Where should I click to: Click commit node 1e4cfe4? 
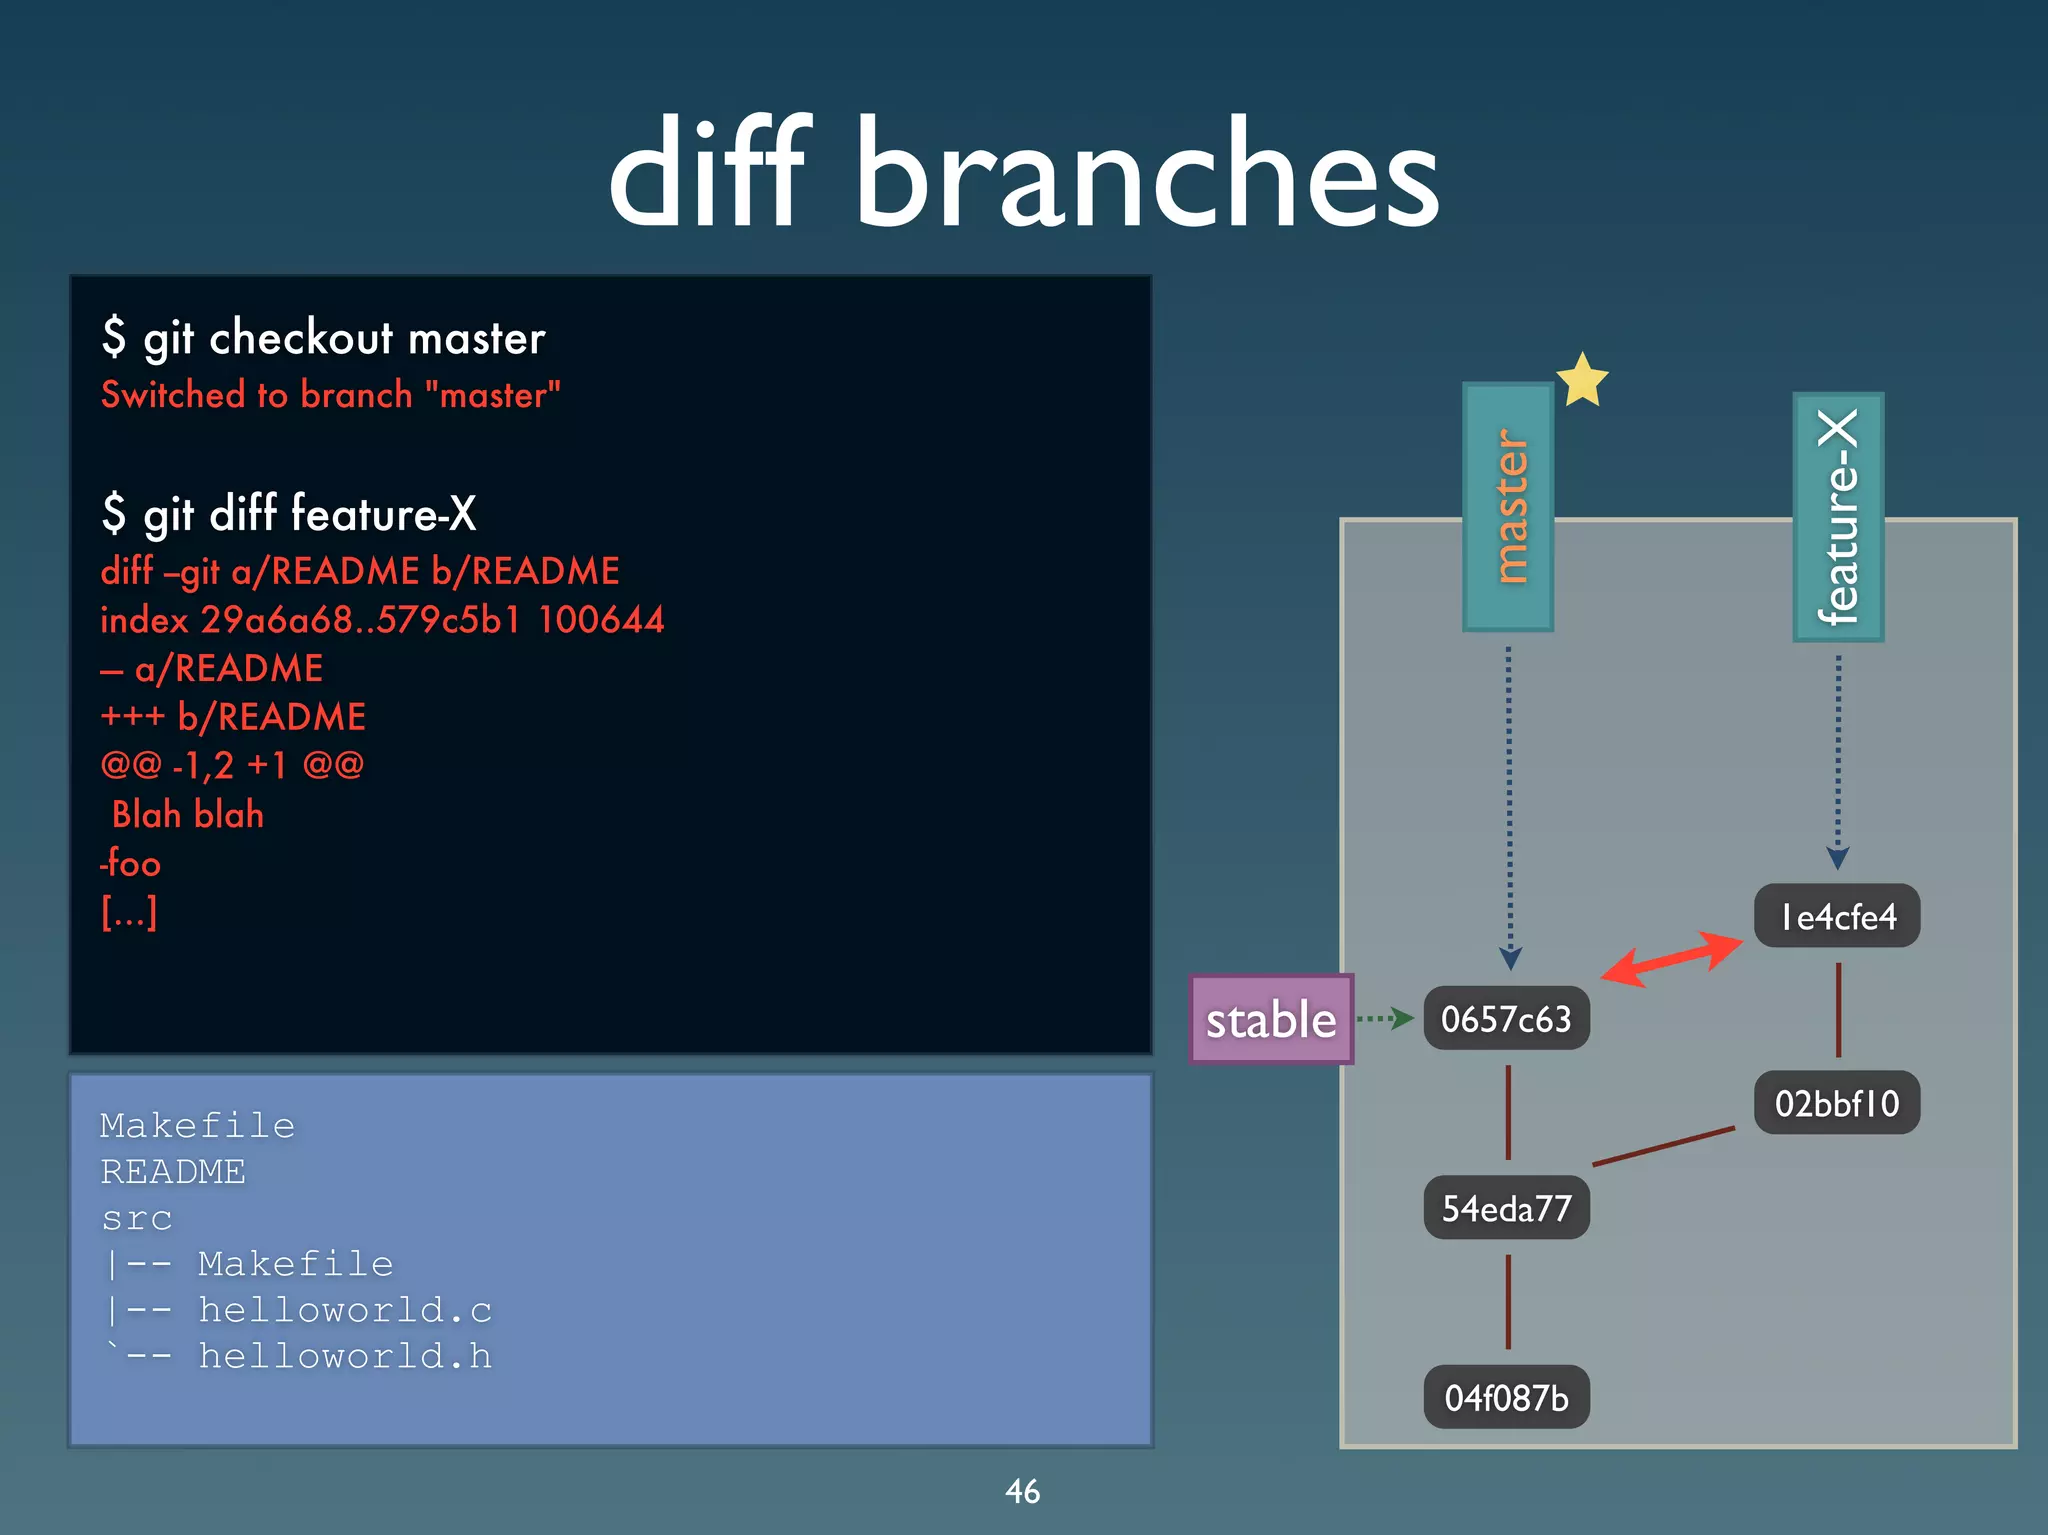[1837, 916]
